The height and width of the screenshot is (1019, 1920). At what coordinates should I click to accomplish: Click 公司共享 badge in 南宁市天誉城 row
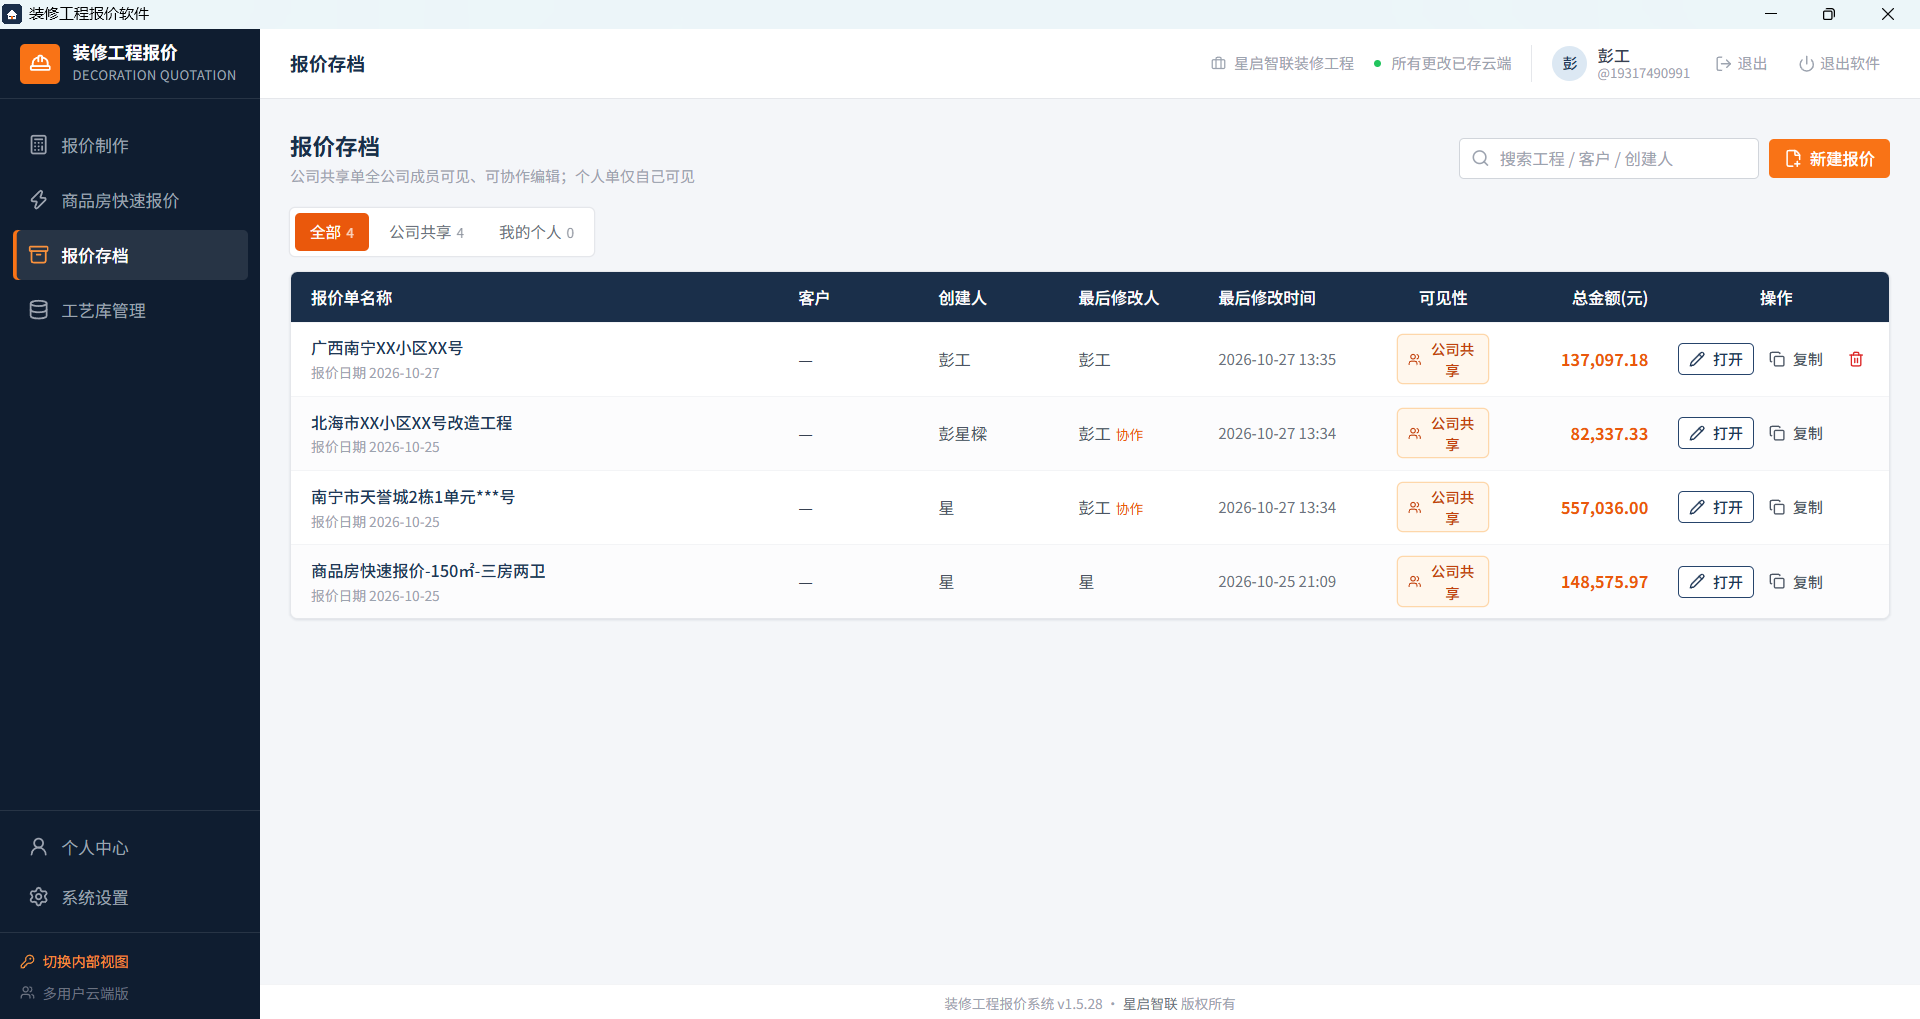point(1442,507)
